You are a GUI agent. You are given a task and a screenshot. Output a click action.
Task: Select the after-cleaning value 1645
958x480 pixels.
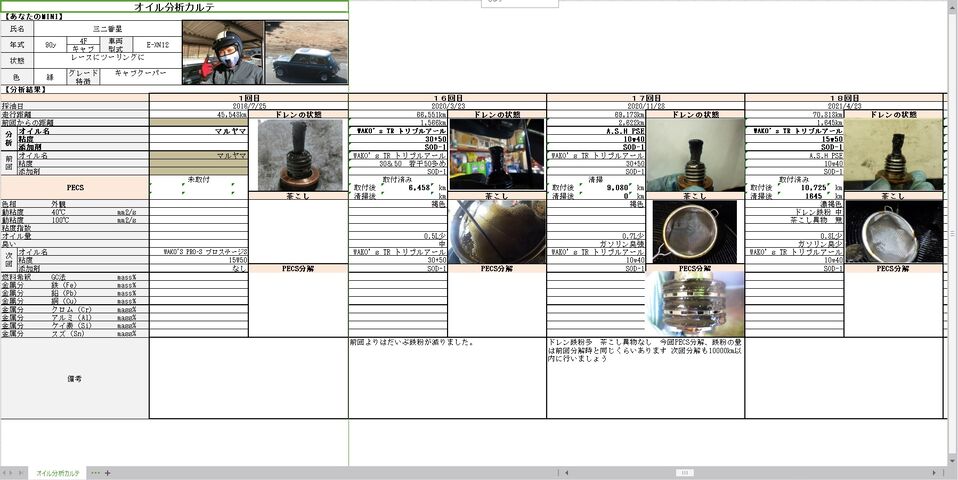point(818,196)
